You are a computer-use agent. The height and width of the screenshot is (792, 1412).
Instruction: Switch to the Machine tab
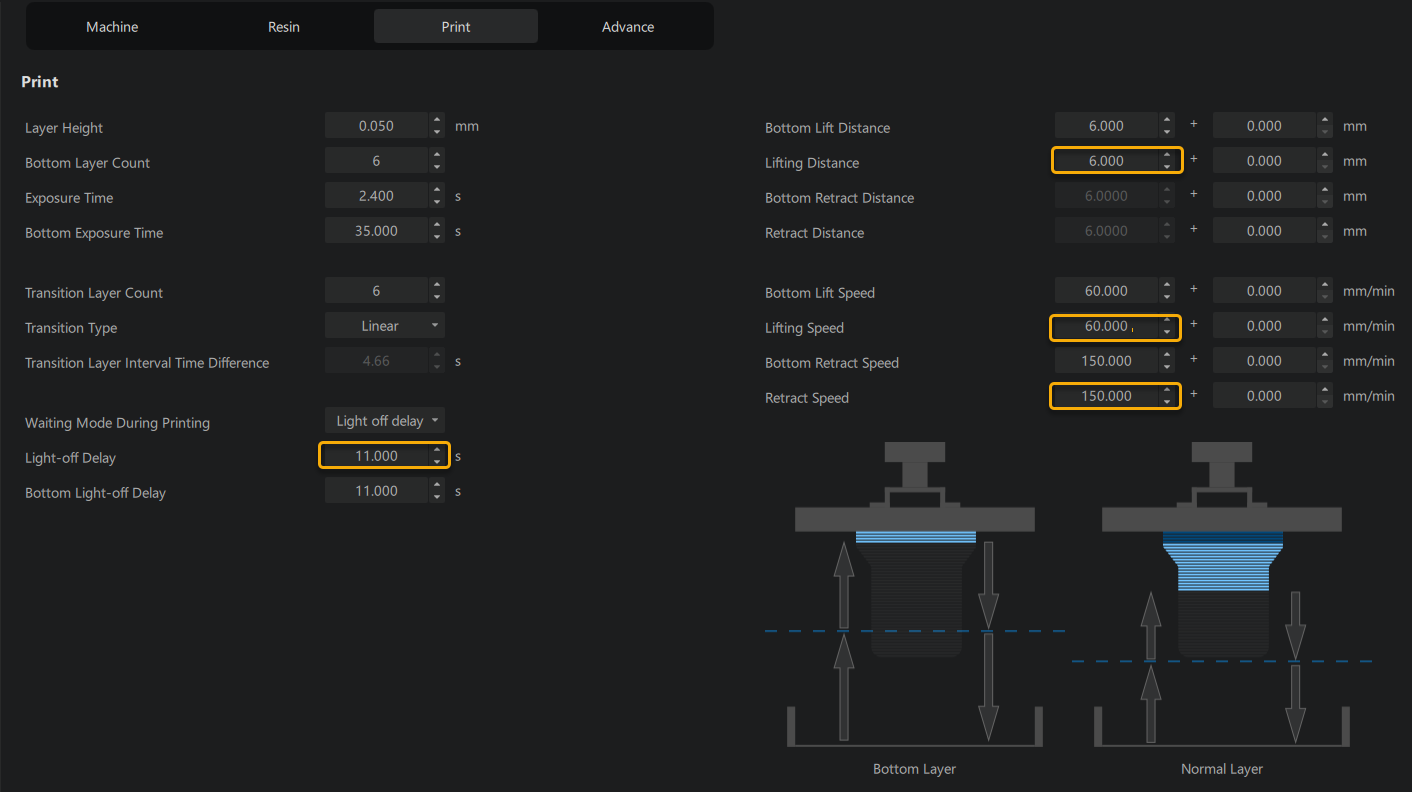pos(112,27)
